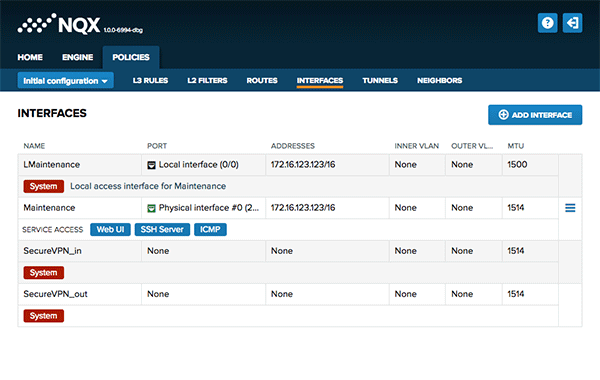Click the System badge under LMaintenance

pos(44,186)
